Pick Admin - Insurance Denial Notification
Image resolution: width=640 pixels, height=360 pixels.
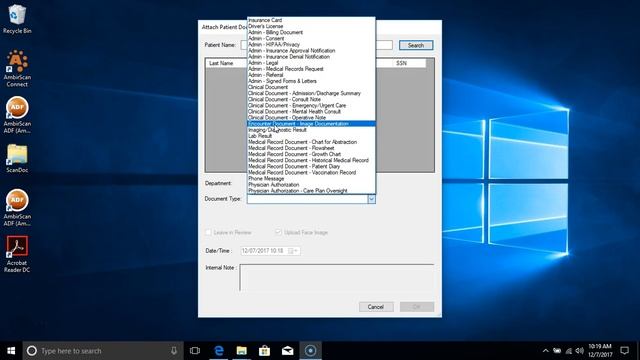311,57
